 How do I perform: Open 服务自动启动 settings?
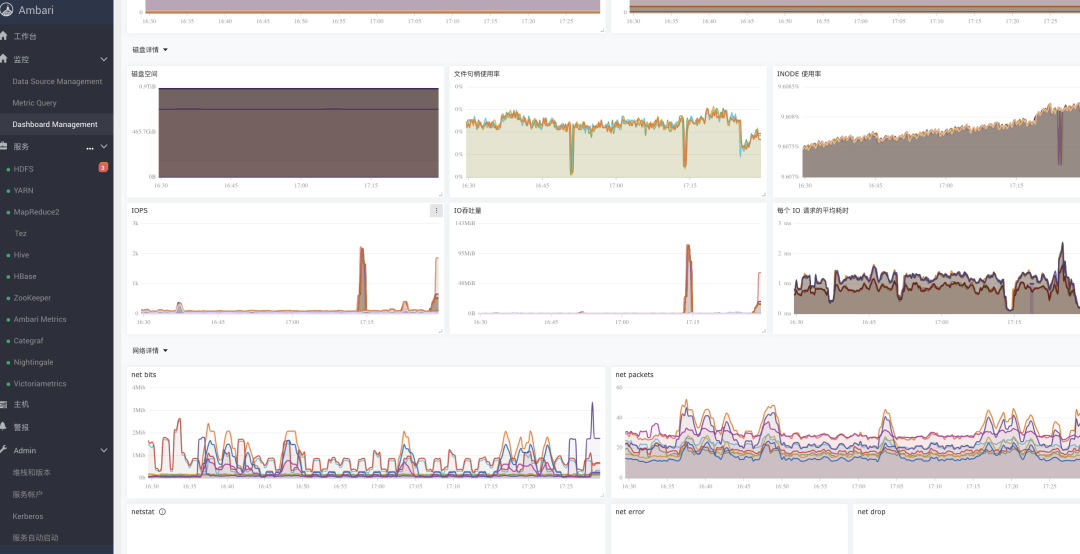pyautogui.click(x=35, y=537)
